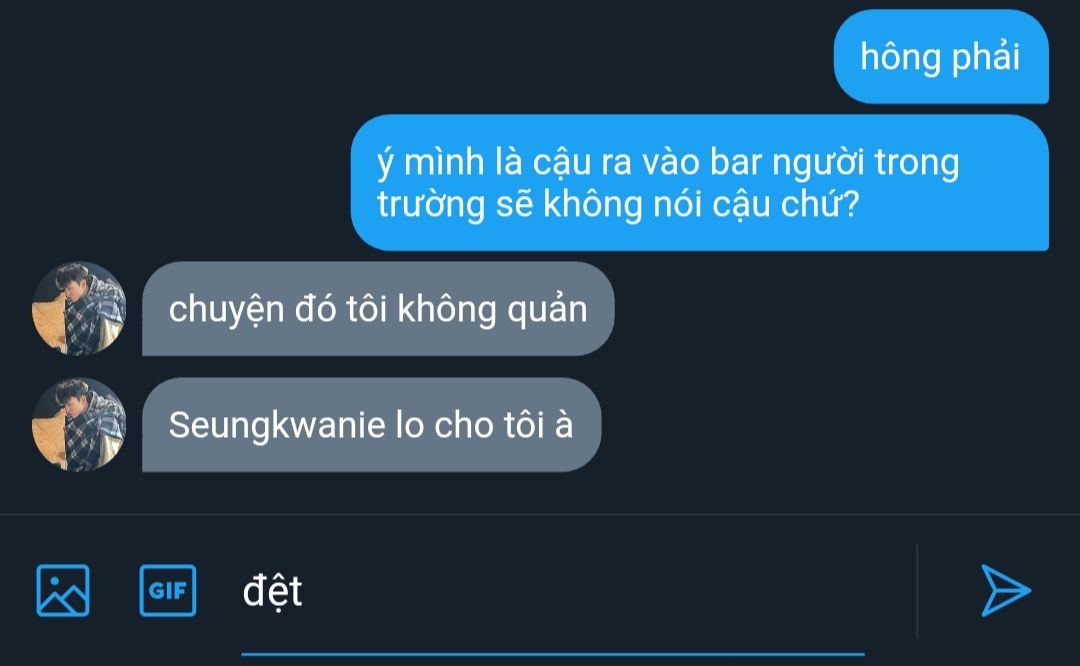Select the "Seungkwanie lo cho tôi à" message
The width and height of the screenshot is (1080, 666).
point(371,424)
